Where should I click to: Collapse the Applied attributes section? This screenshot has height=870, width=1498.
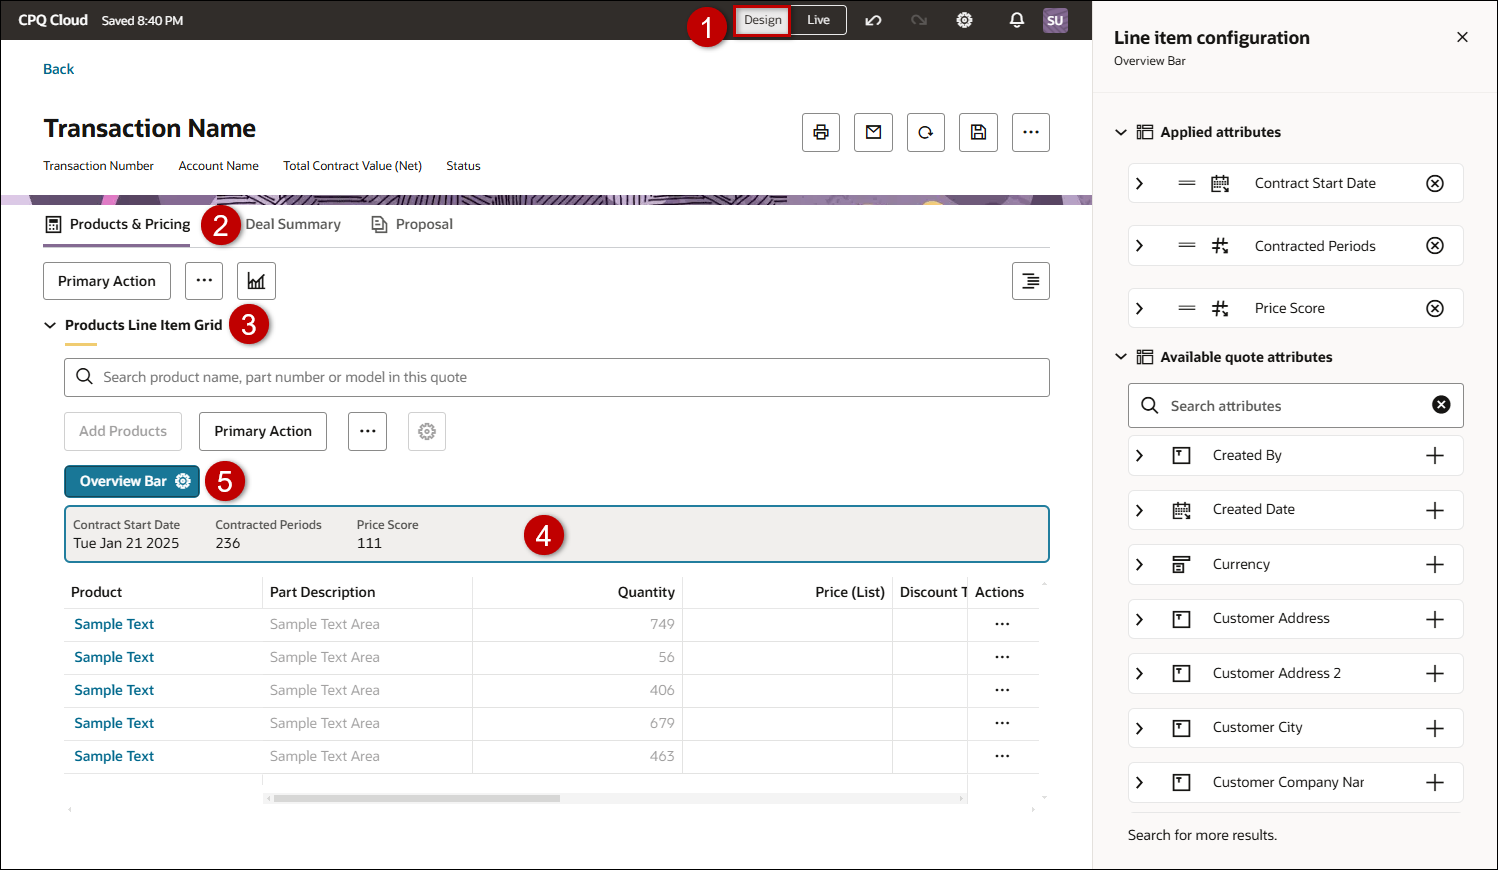point(1121,132)
